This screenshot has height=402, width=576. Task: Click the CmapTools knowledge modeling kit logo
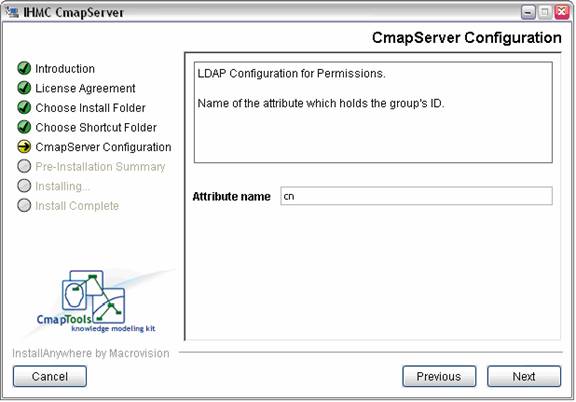point(96,302)
